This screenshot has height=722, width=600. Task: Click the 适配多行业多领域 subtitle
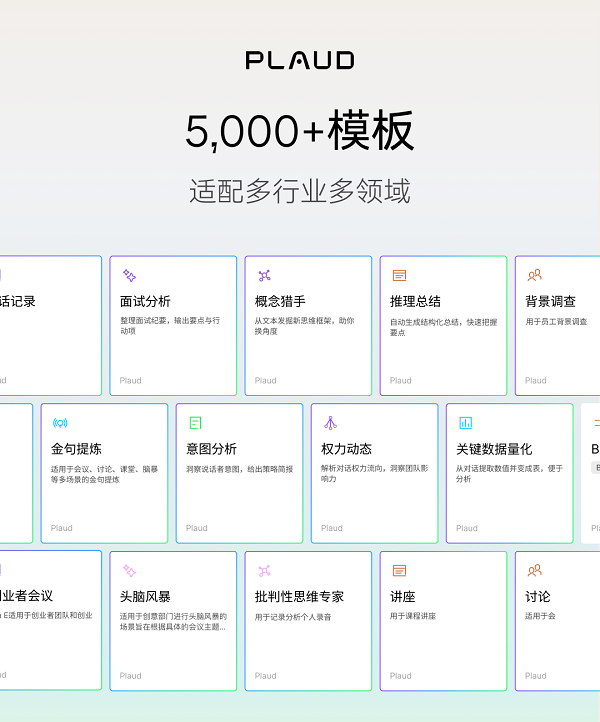point(300,191)
